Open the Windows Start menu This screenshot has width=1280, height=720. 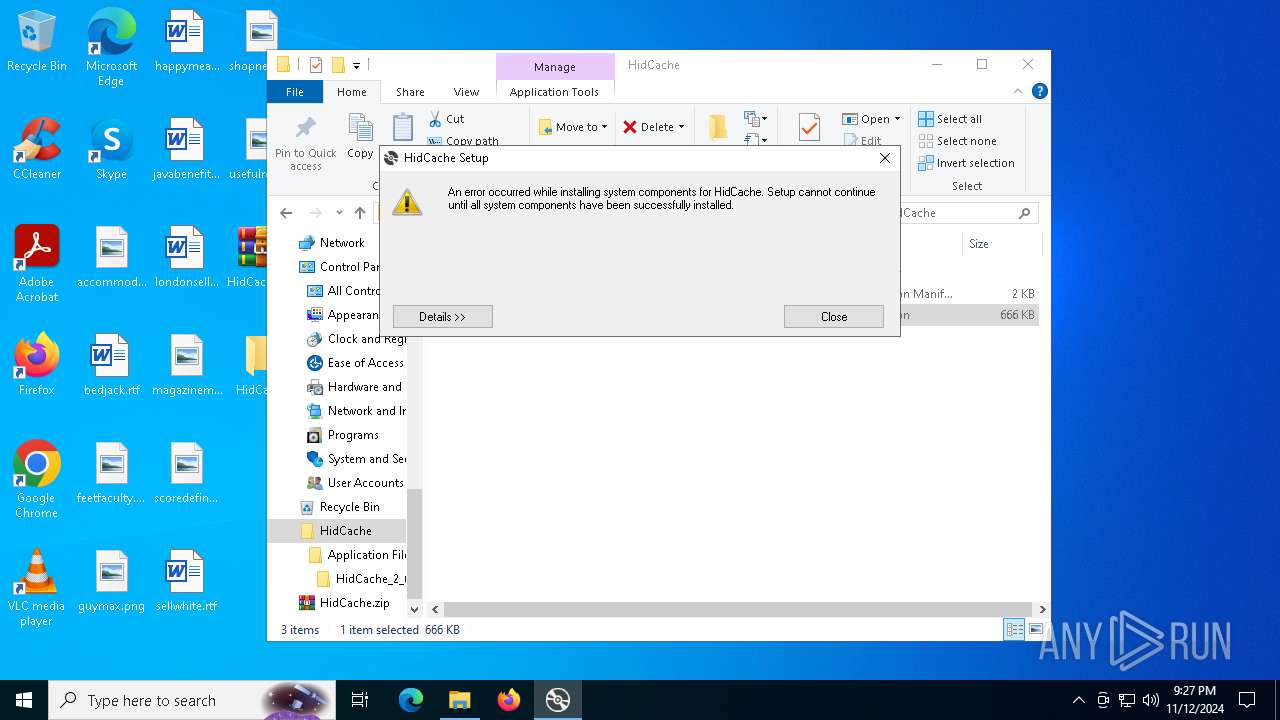tap(24, 700)
